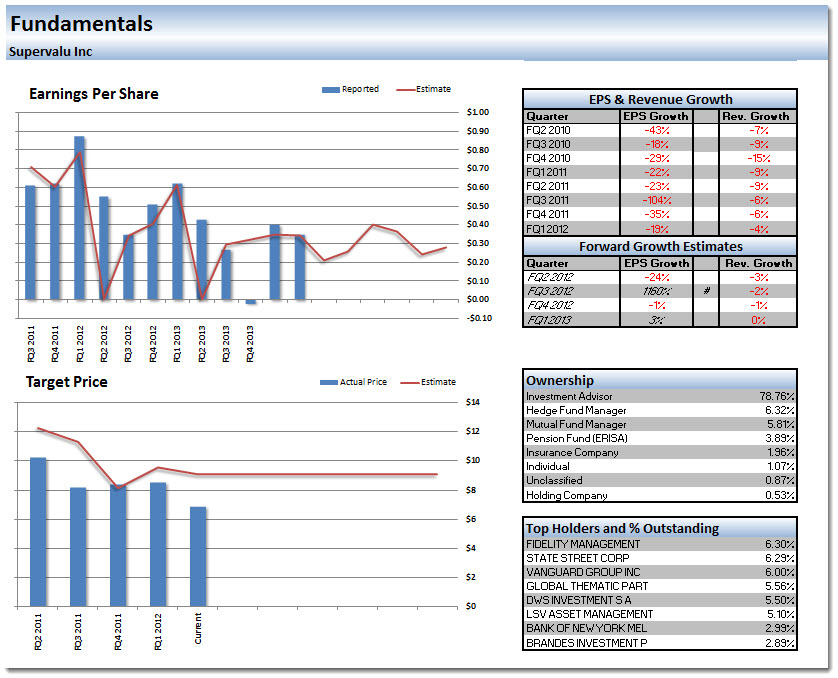838x678 pixels.
Task: Click the FQ2 2011 quarter row label
Action: tap(547, 186)
